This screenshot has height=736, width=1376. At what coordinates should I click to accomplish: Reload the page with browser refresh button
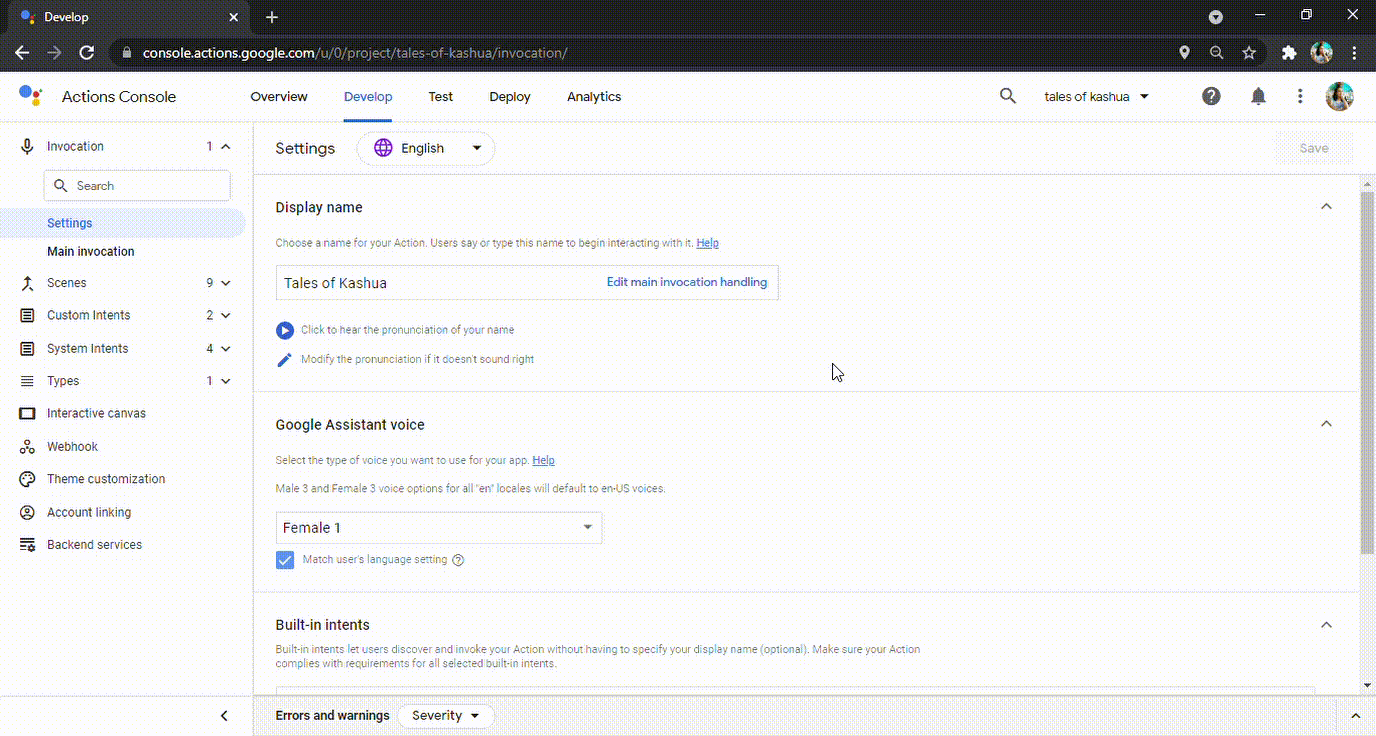tap(87, 52)
